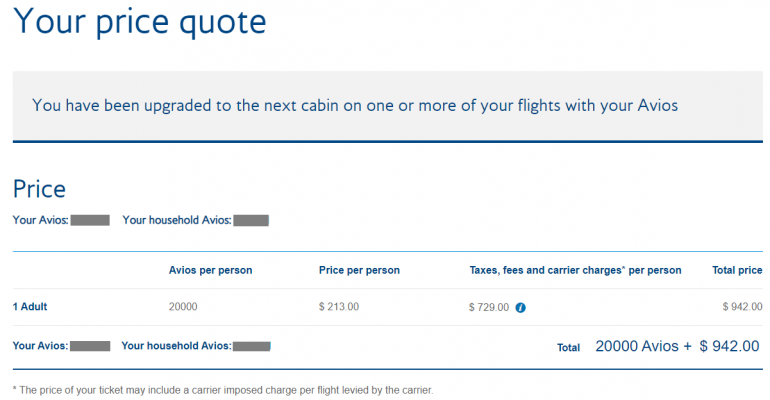Select the "20000 Avios + $942.00" grand total
Screen dimensions: 770x400
pos(677,346)
